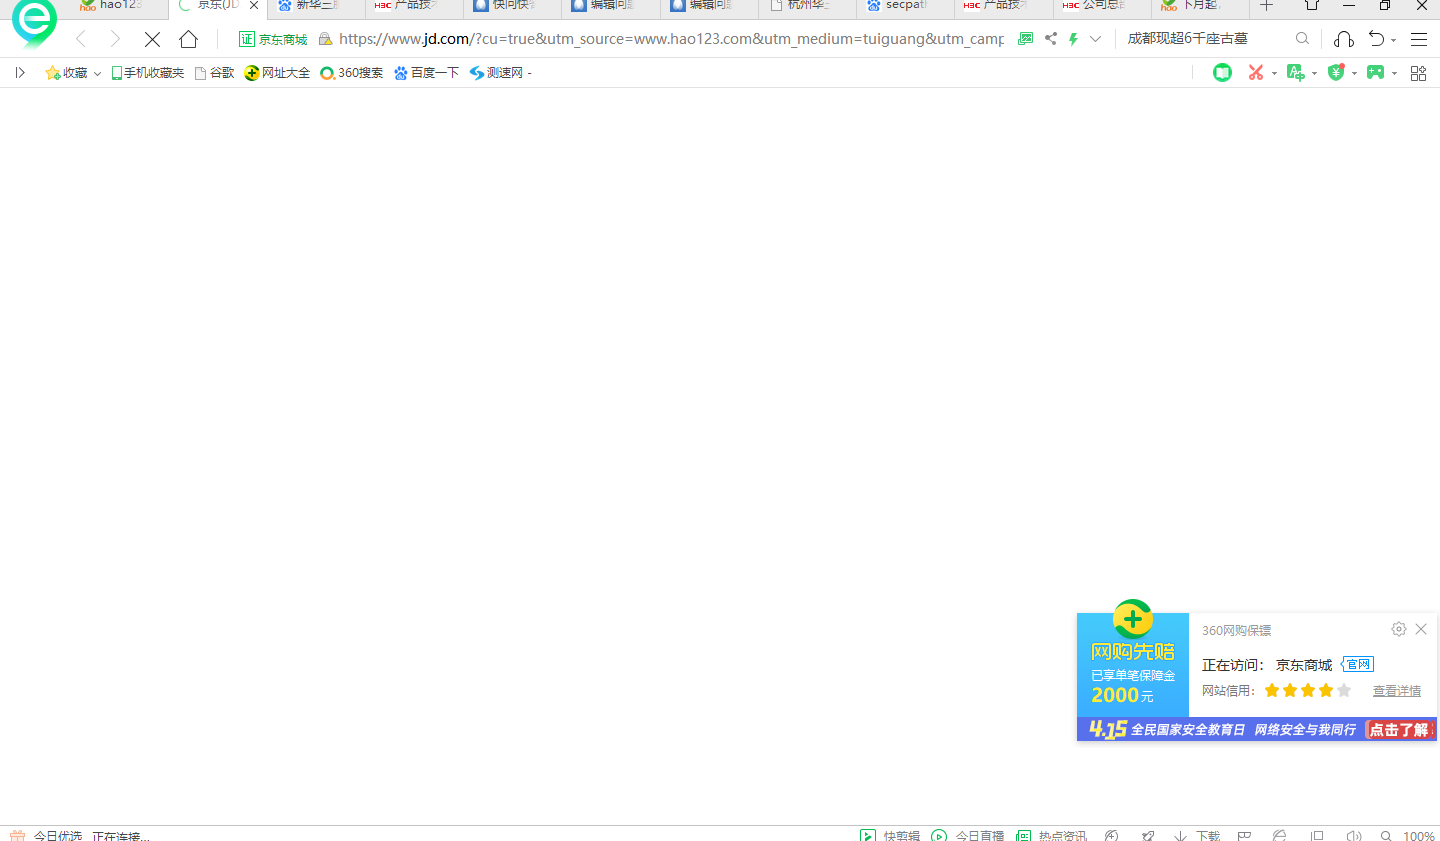
Task: Switch to the secpath tab
Action: (905, 6)
